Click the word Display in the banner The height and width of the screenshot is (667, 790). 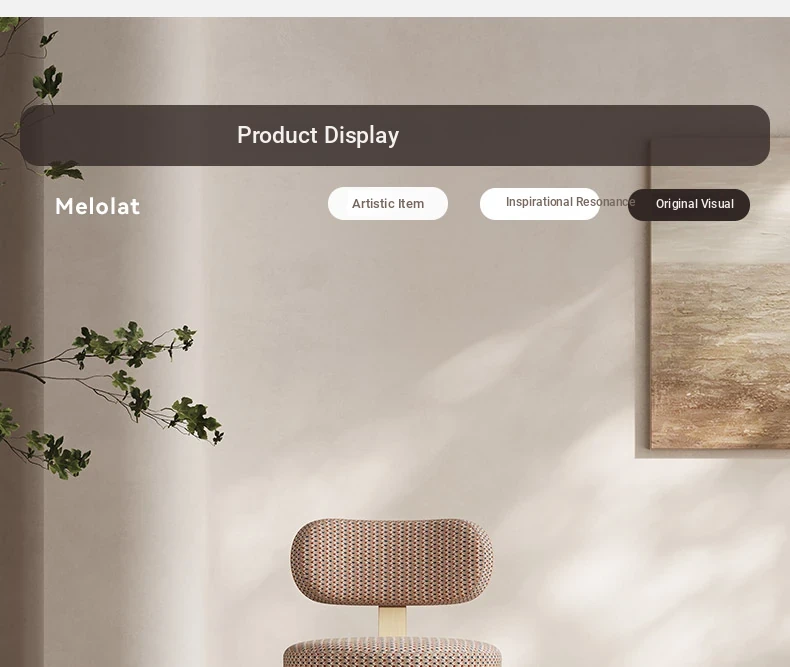(361, 136)
